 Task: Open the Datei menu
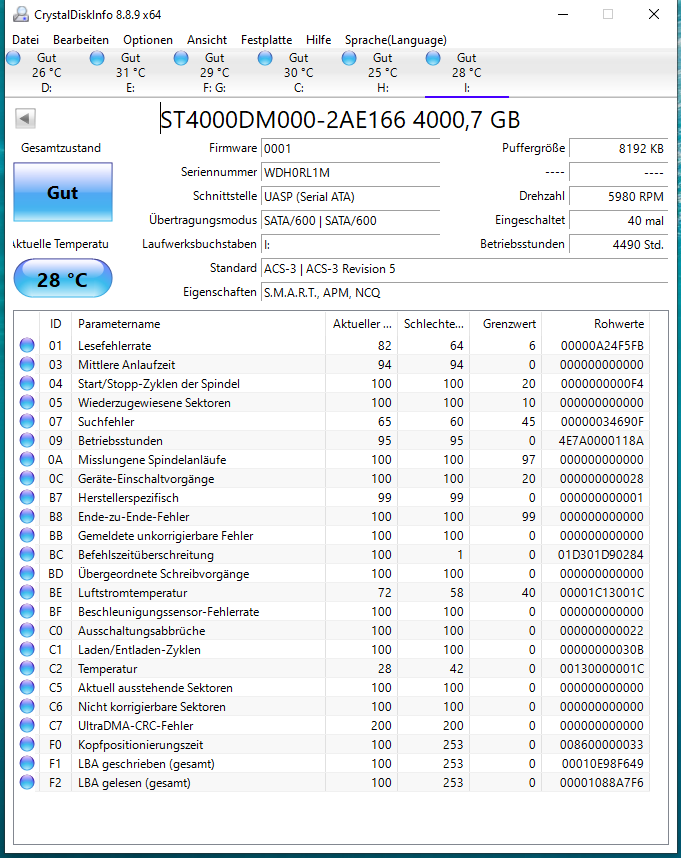25,40
